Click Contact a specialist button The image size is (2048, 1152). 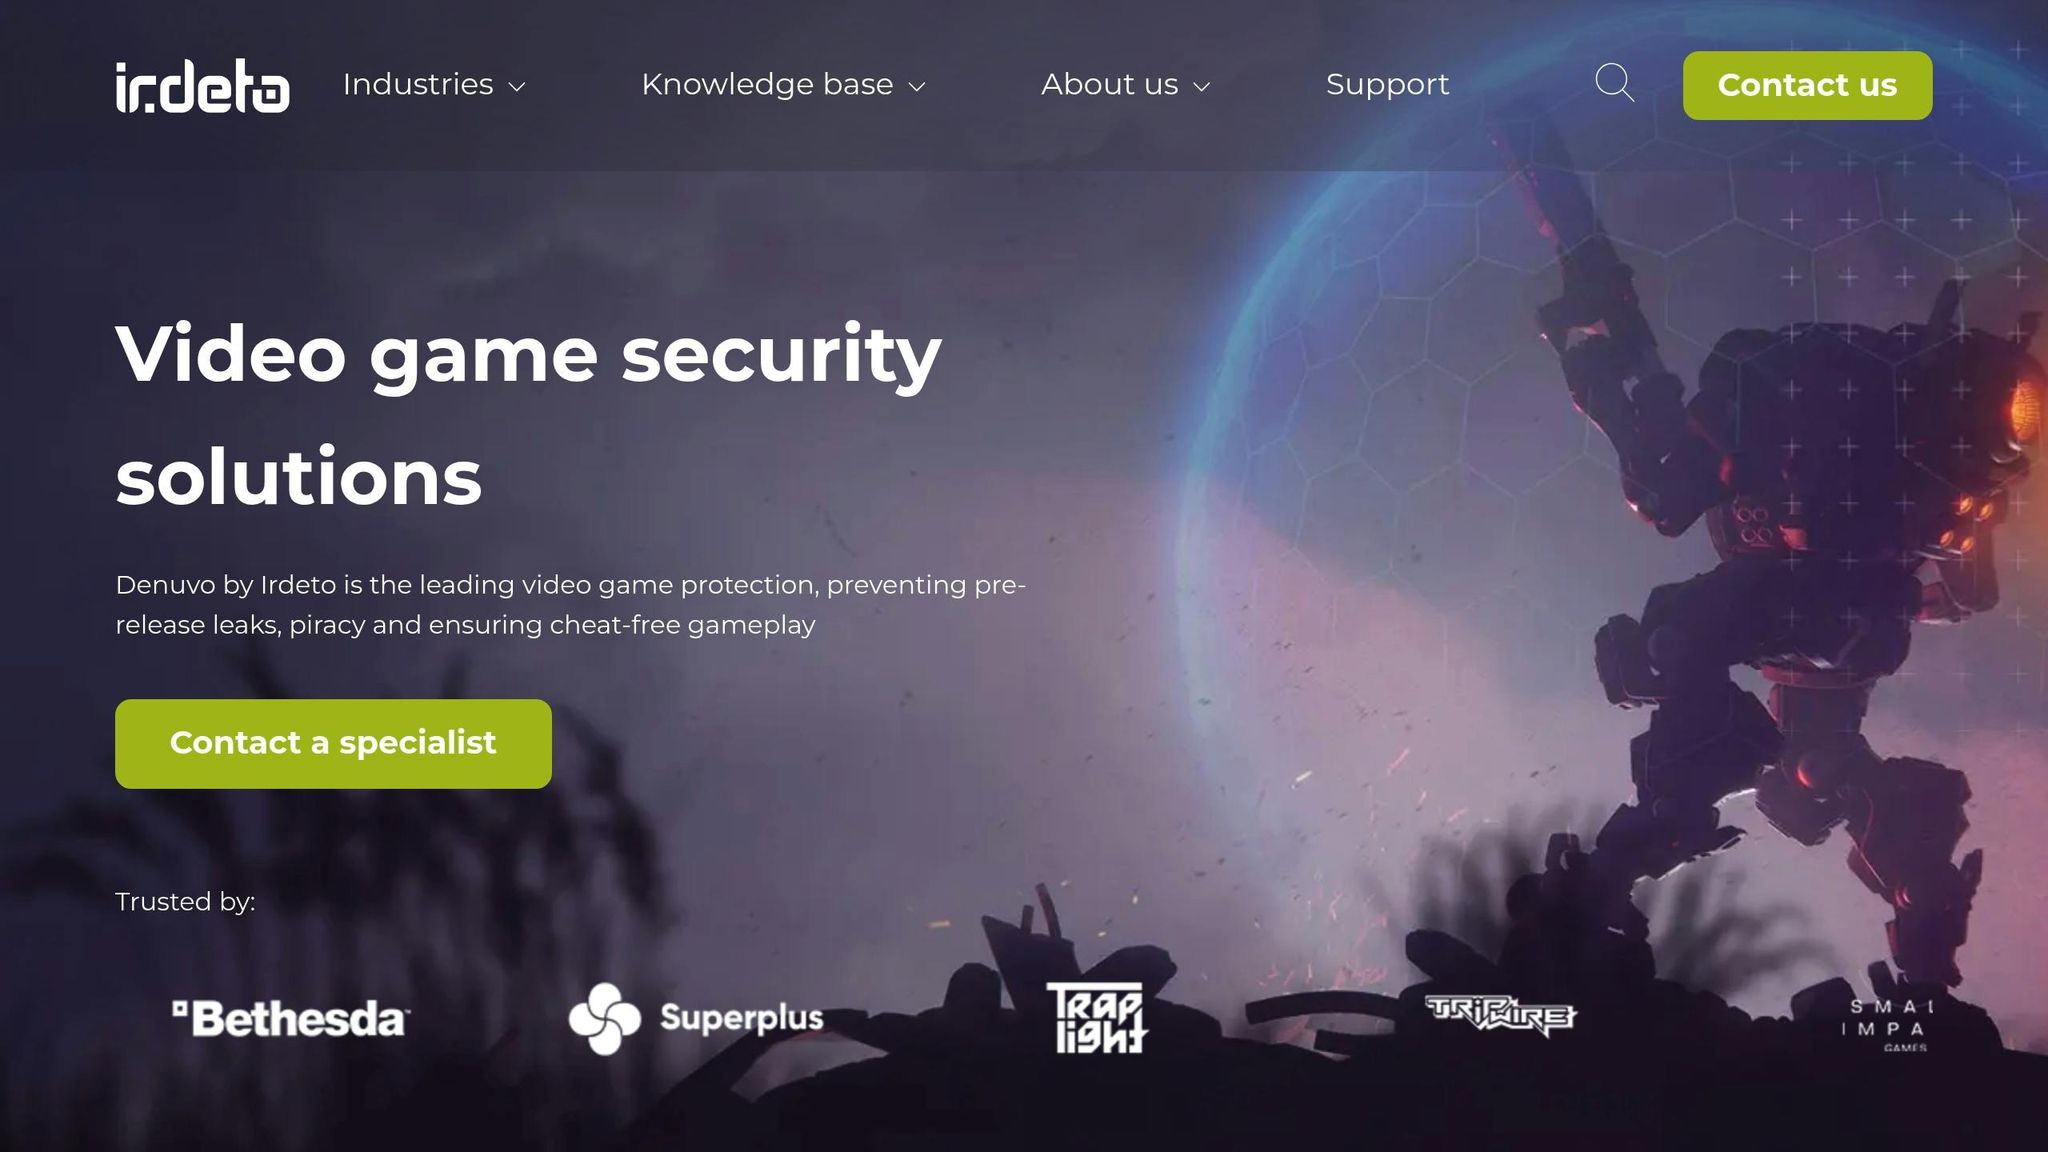click(x=333, y=743)
